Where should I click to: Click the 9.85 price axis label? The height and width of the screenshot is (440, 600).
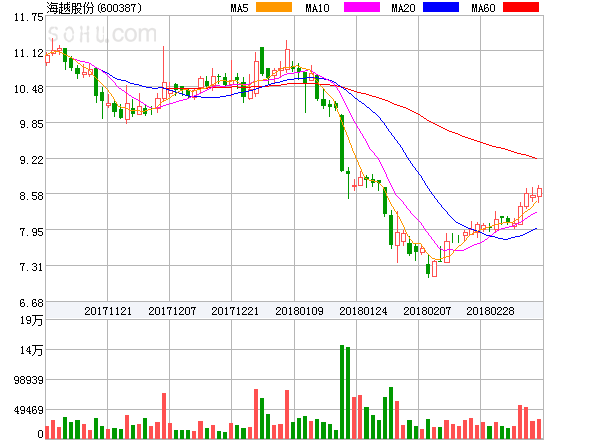31,124
